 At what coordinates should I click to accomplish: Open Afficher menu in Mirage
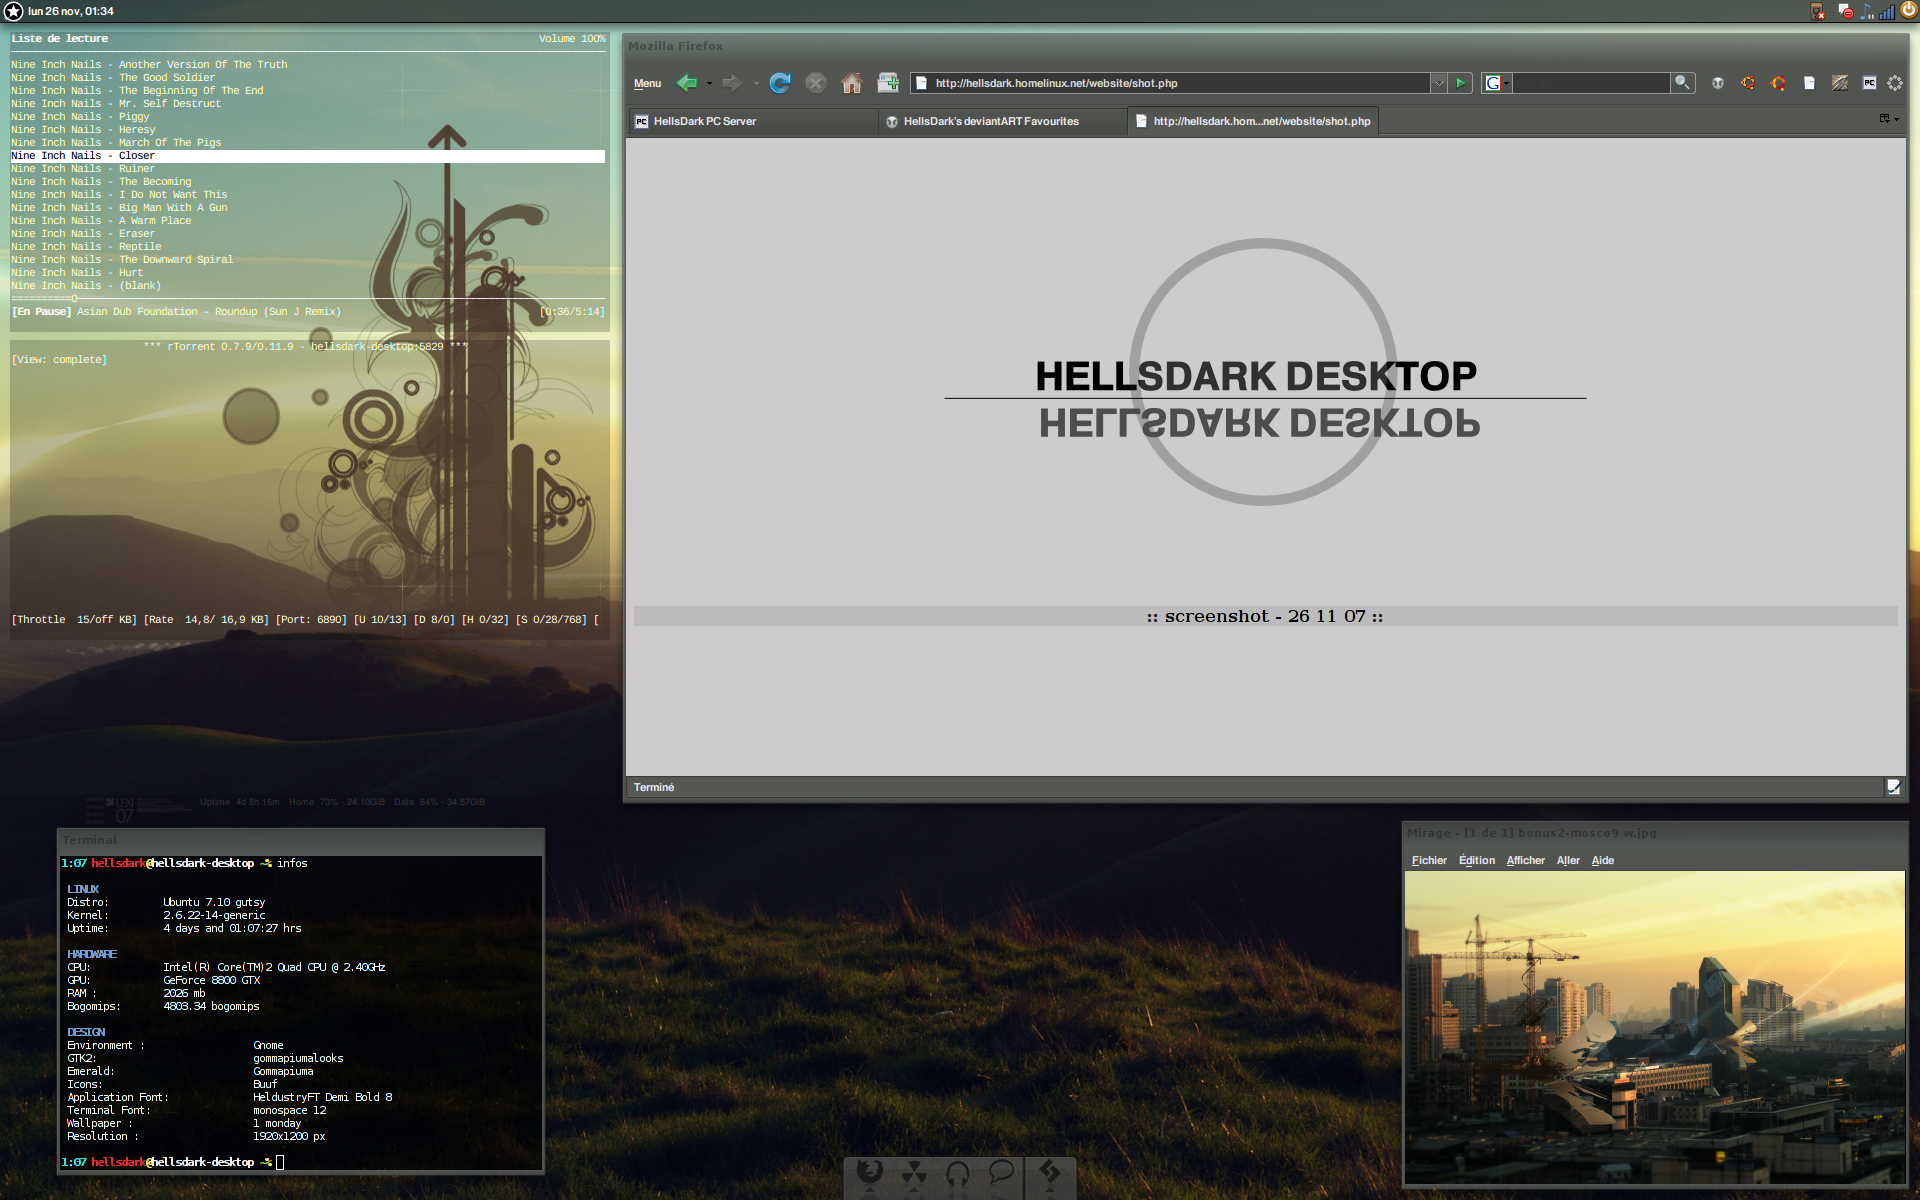click(x=1526, y=860)
